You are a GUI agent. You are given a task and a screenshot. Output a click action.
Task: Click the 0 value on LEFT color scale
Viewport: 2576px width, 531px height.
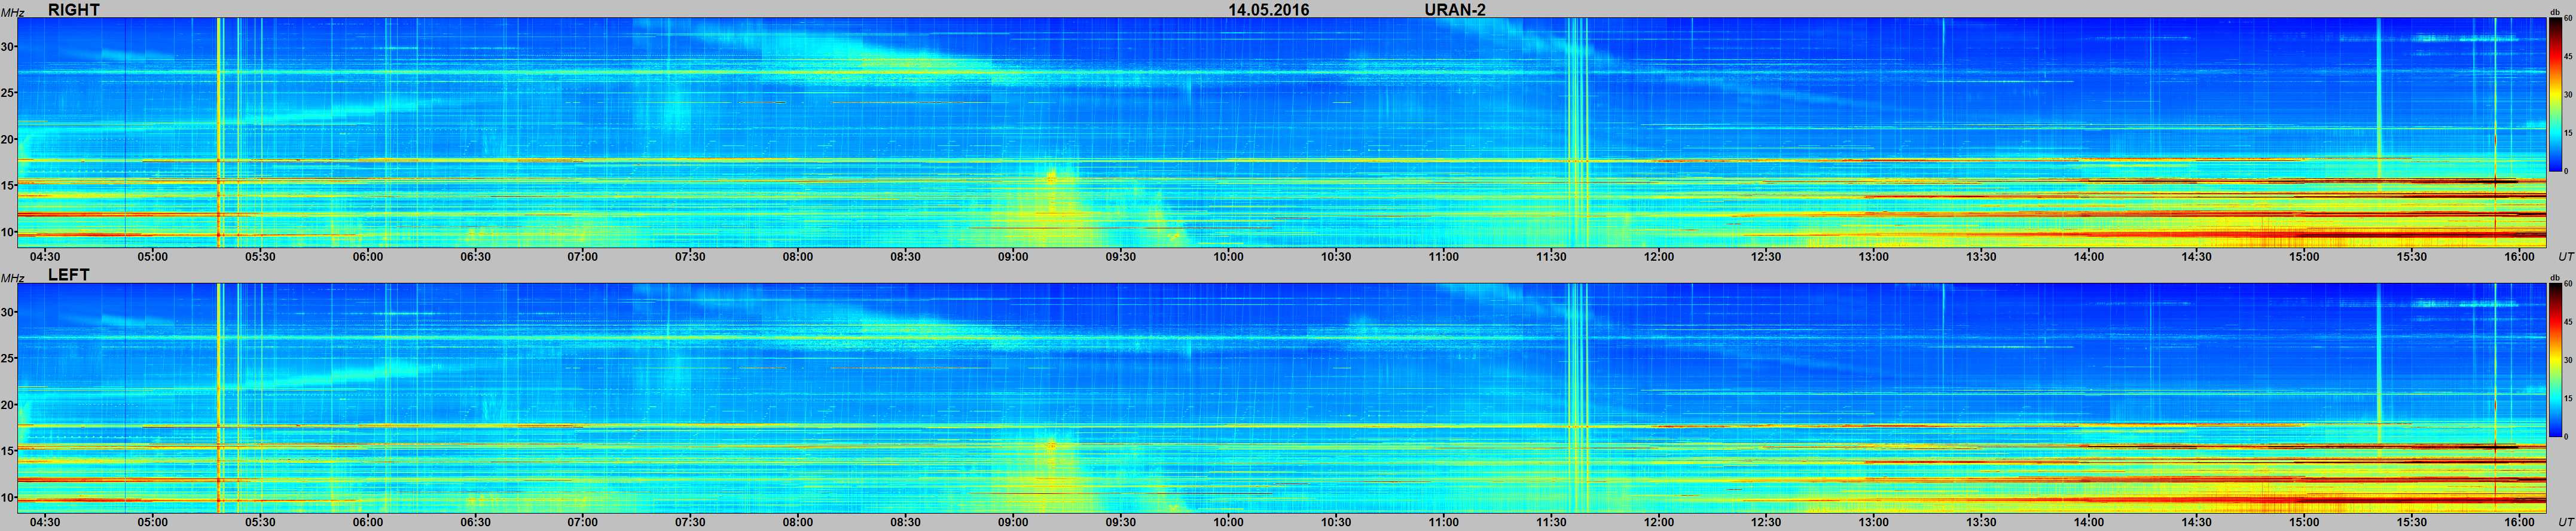coord(2565,436)
